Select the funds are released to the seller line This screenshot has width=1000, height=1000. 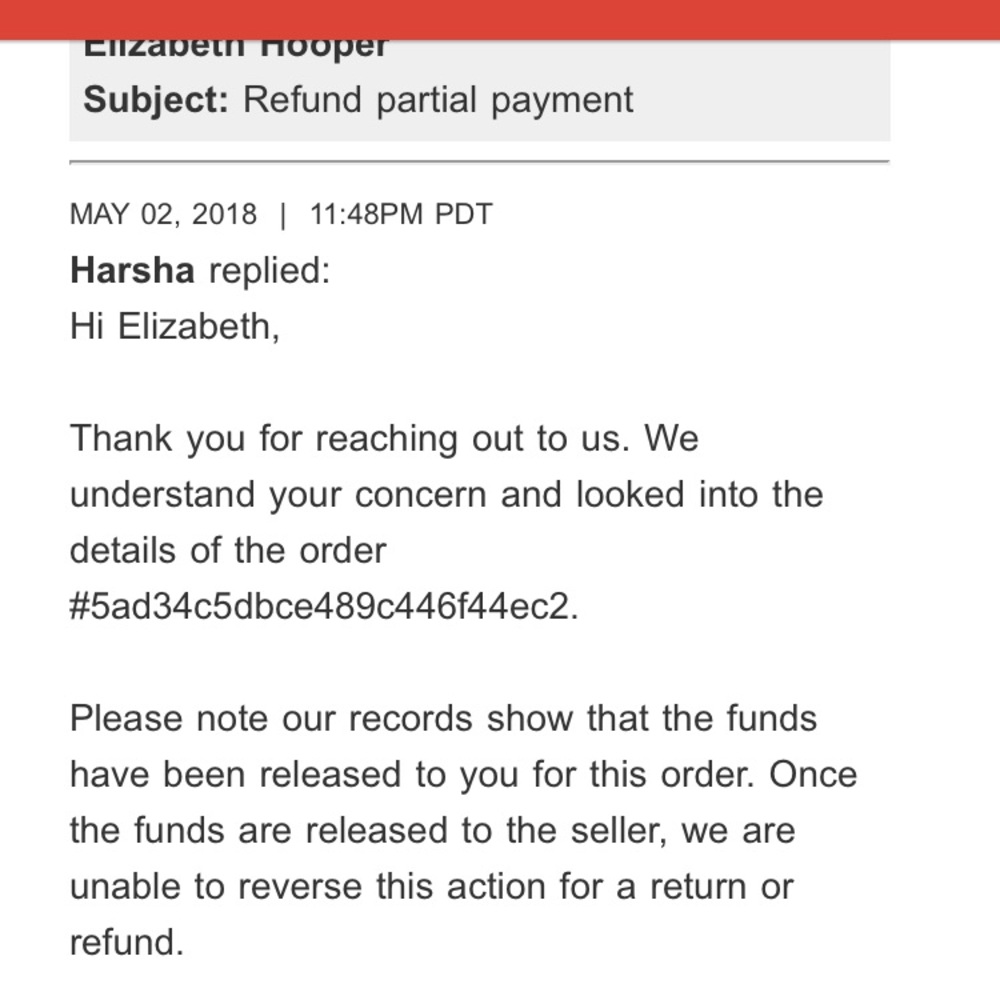pyautogui.click(x=432, y=830)
